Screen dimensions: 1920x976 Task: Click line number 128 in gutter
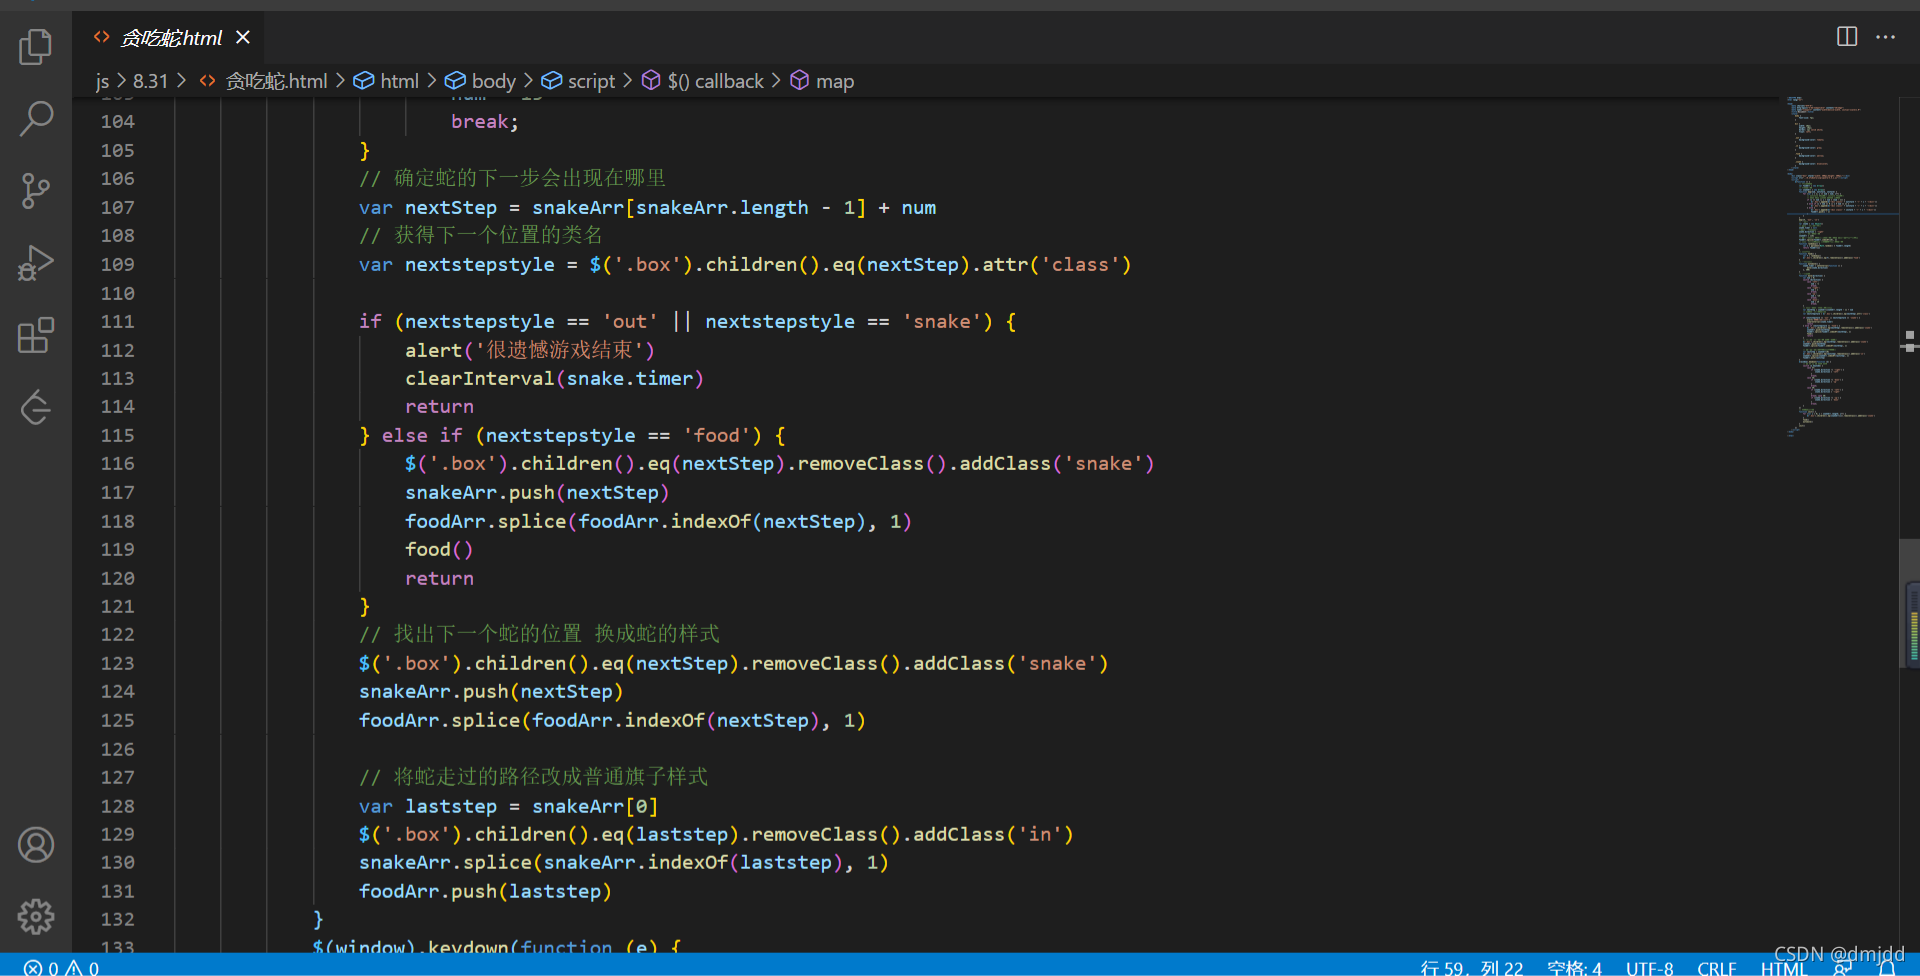pyautogui.click(x=117, y=806)
